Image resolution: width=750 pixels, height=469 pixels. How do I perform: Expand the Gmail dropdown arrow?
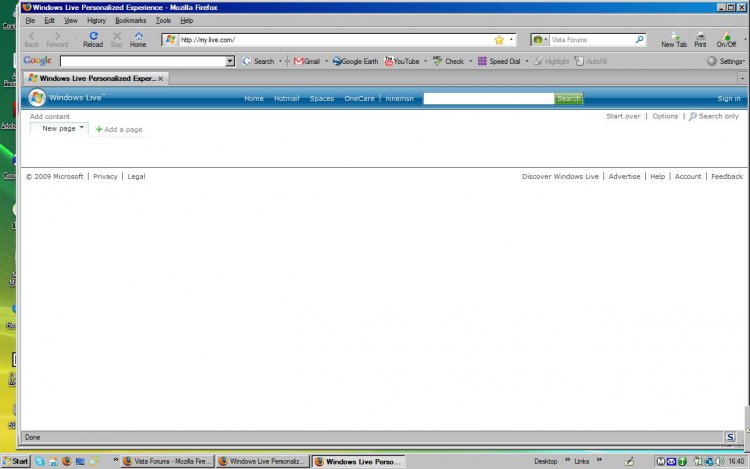click(x=327, y=61)
